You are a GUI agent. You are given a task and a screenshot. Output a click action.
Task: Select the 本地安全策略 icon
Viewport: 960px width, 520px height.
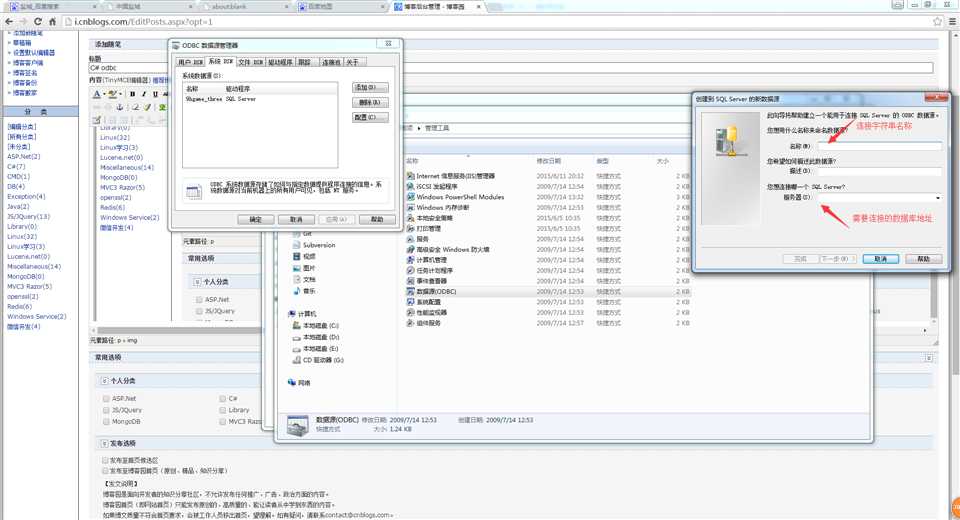pyautogui.click(x=410, y=217)
